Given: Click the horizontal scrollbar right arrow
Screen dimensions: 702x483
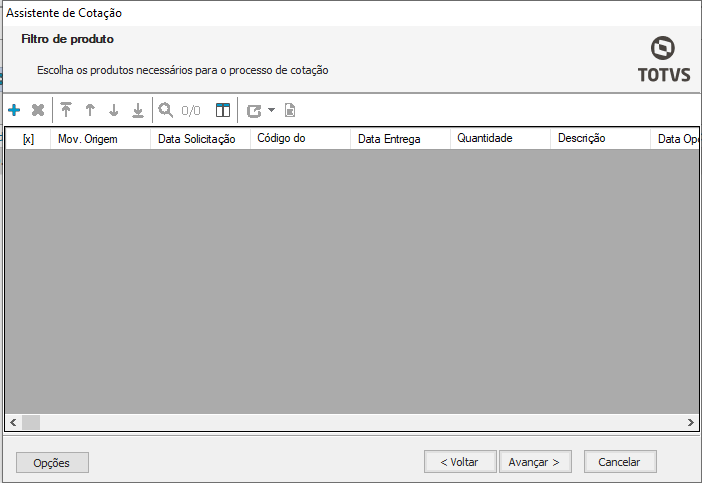Looking at the screenshot, I should [x=690, y=423].
